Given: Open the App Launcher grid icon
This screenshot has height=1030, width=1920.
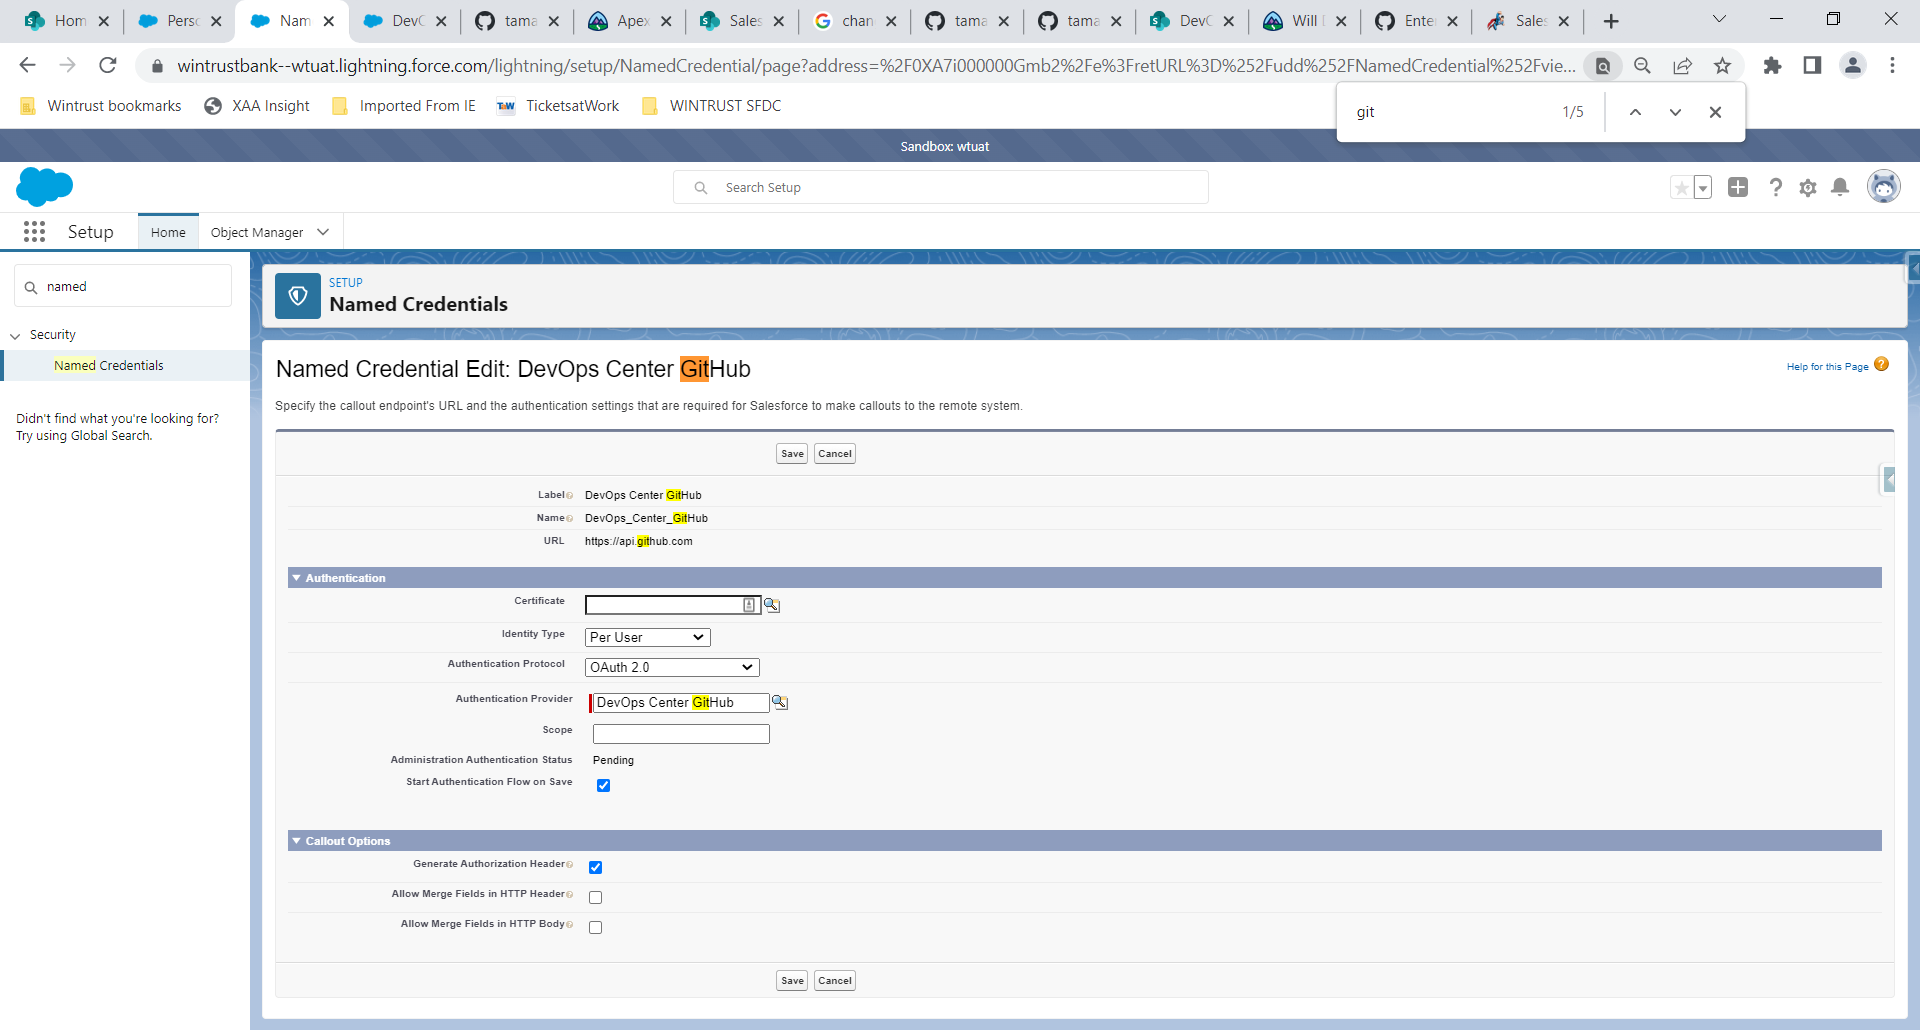Looking at the screenshot, I should click(34, 231).
